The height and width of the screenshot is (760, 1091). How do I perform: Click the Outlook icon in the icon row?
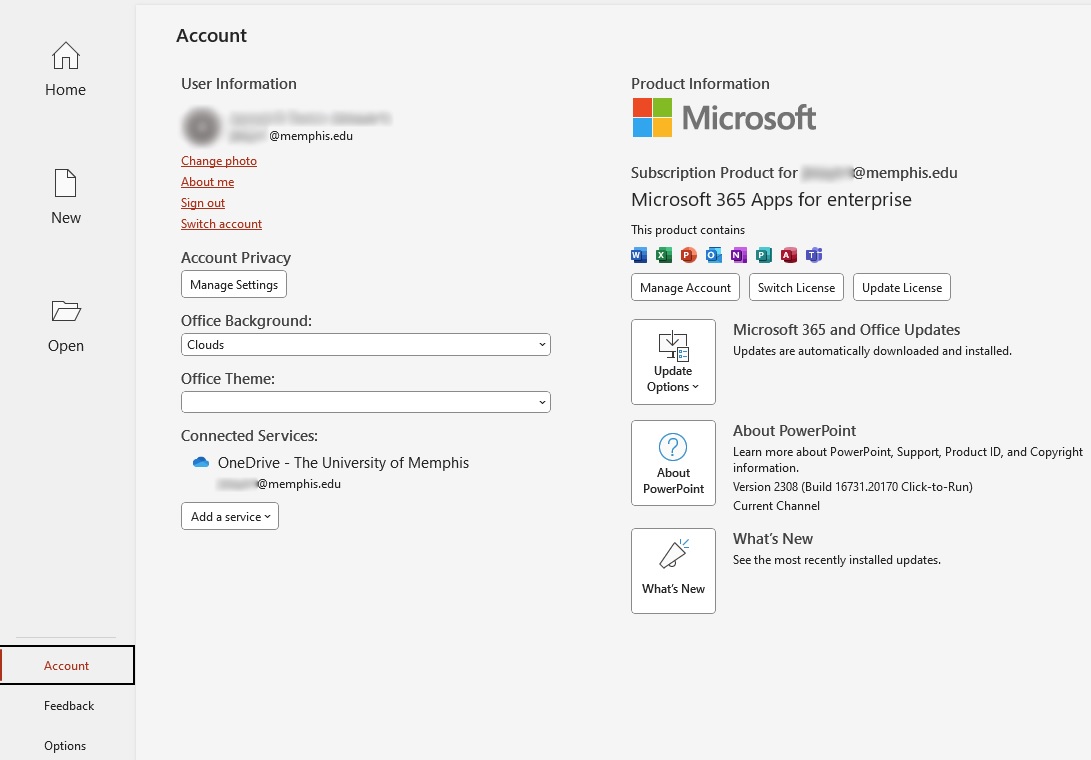713,255
